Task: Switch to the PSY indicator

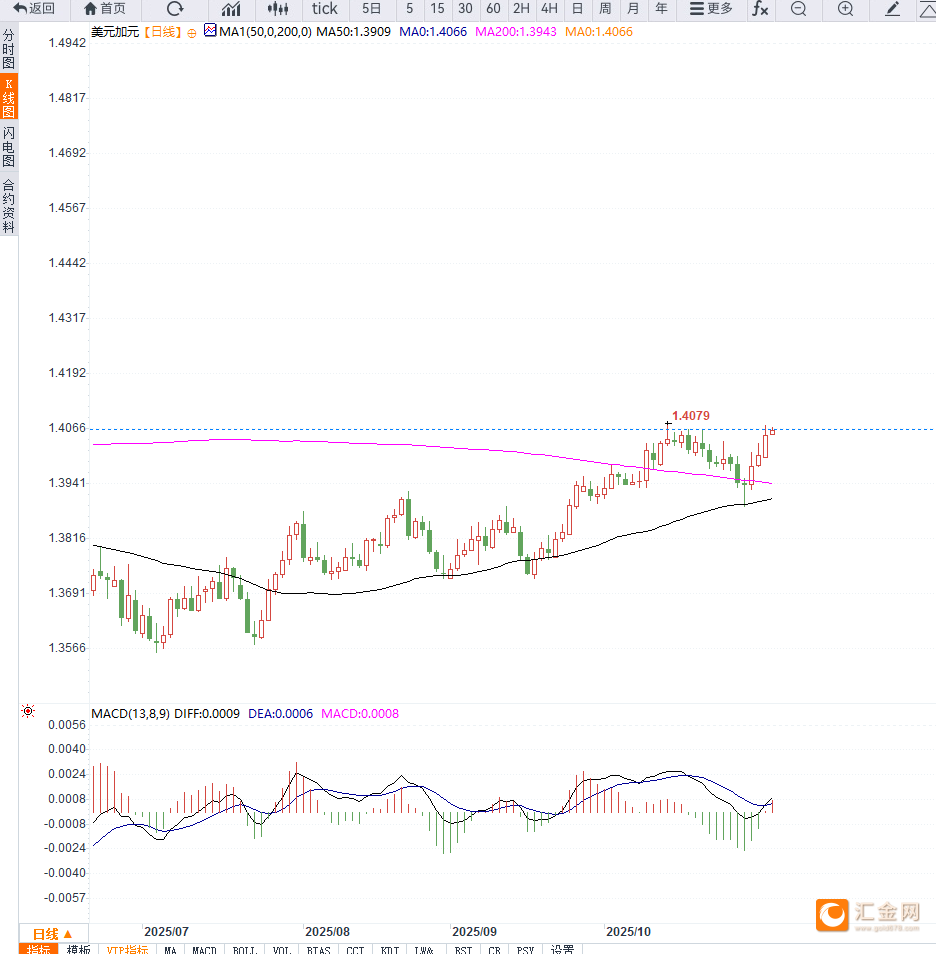Action: pos(525,949)
